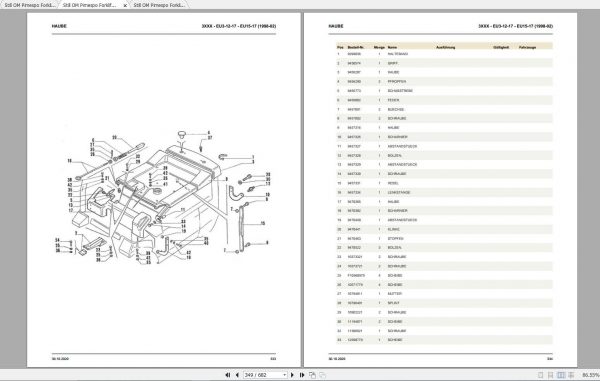The width and height of the screenshot is (600, 381).
Task: Select the STOPFEN row in the parts list
Action: [x=445, y=238]
